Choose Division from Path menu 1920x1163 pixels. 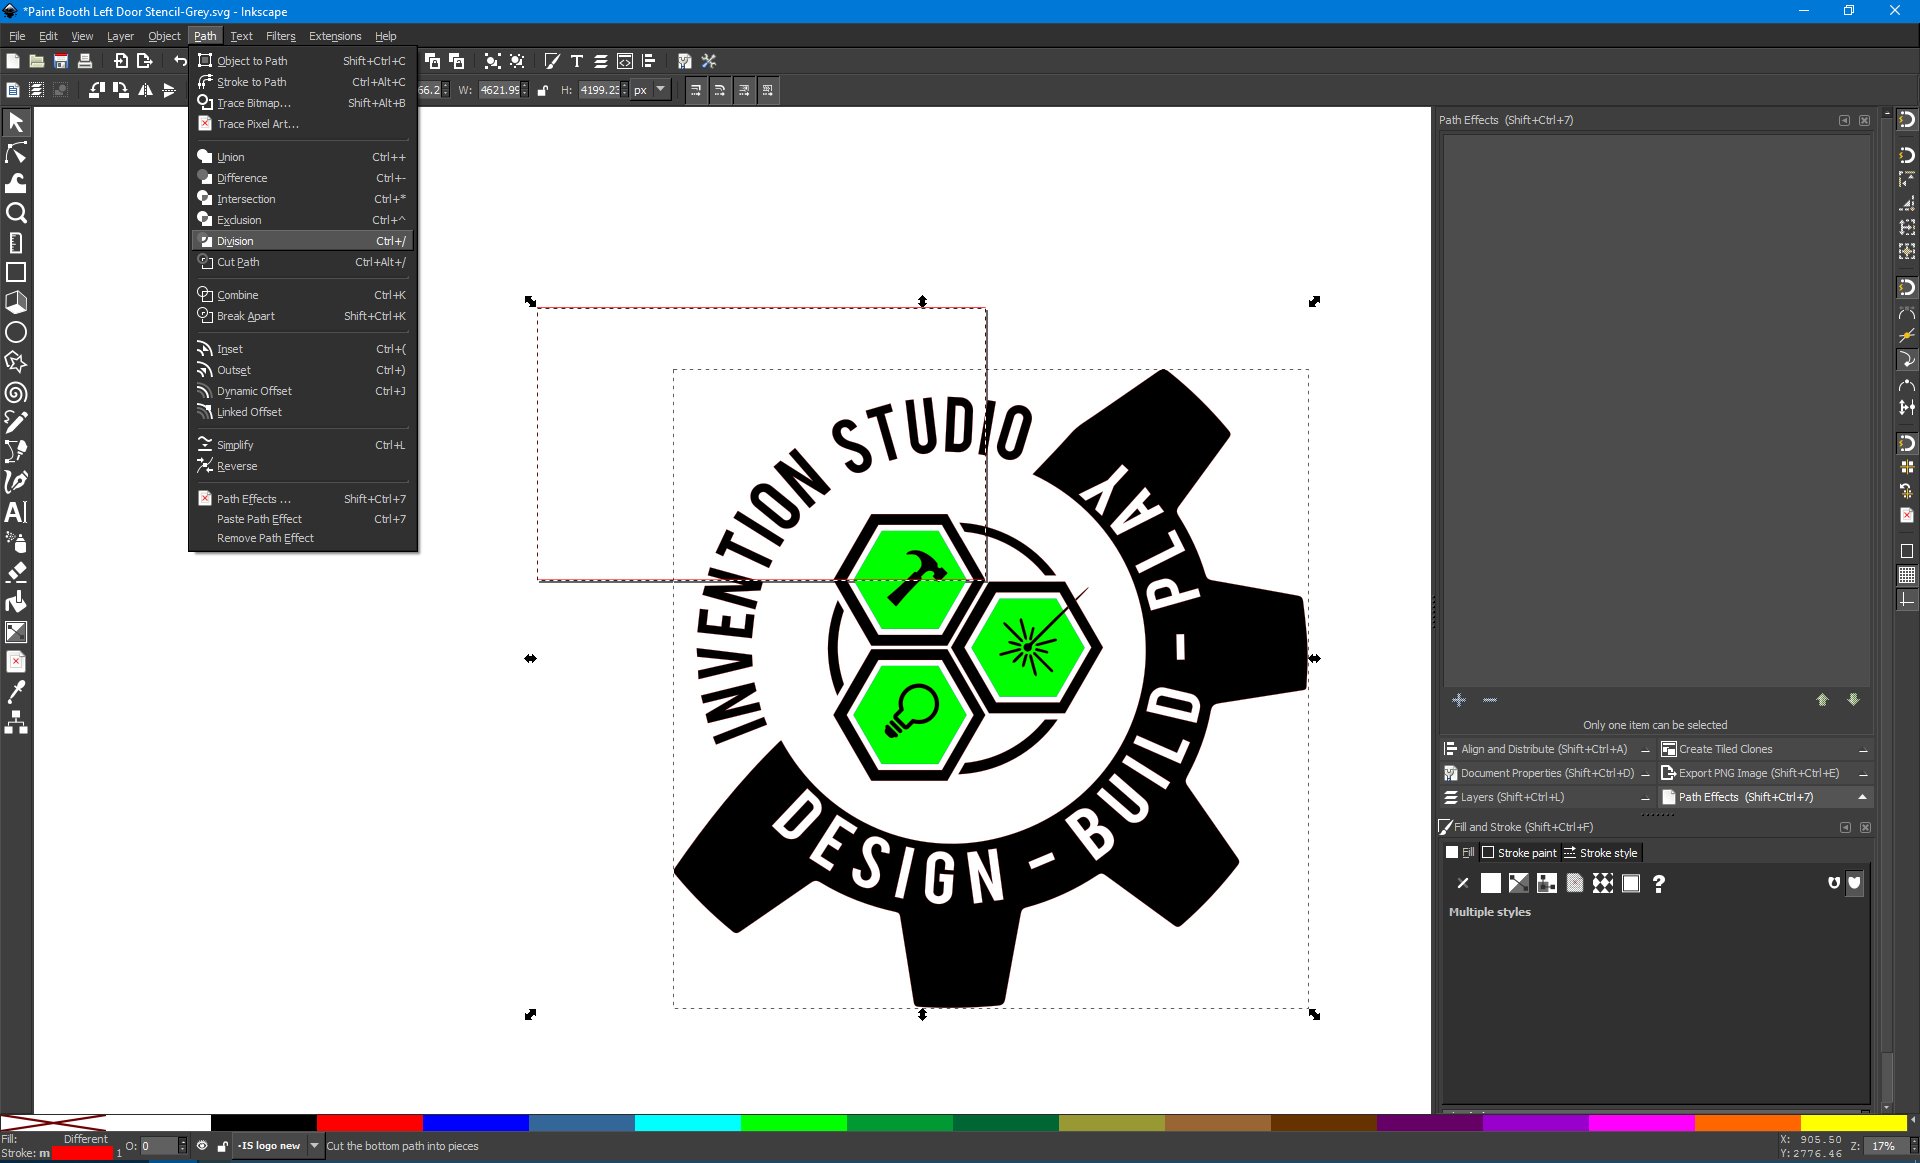point(302,241)
